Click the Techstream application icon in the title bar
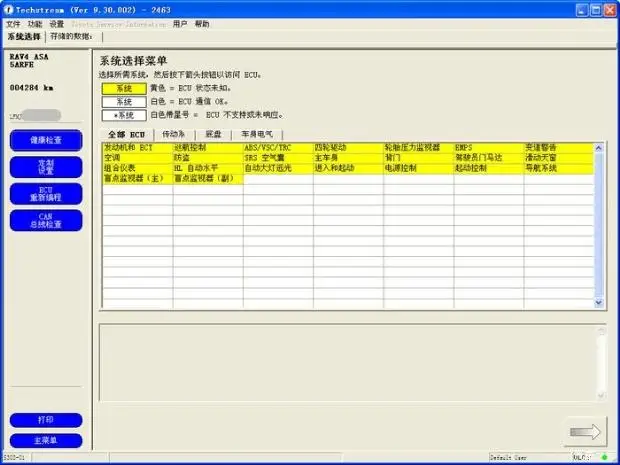Screen dimensions: 620x465 point(8,9)
